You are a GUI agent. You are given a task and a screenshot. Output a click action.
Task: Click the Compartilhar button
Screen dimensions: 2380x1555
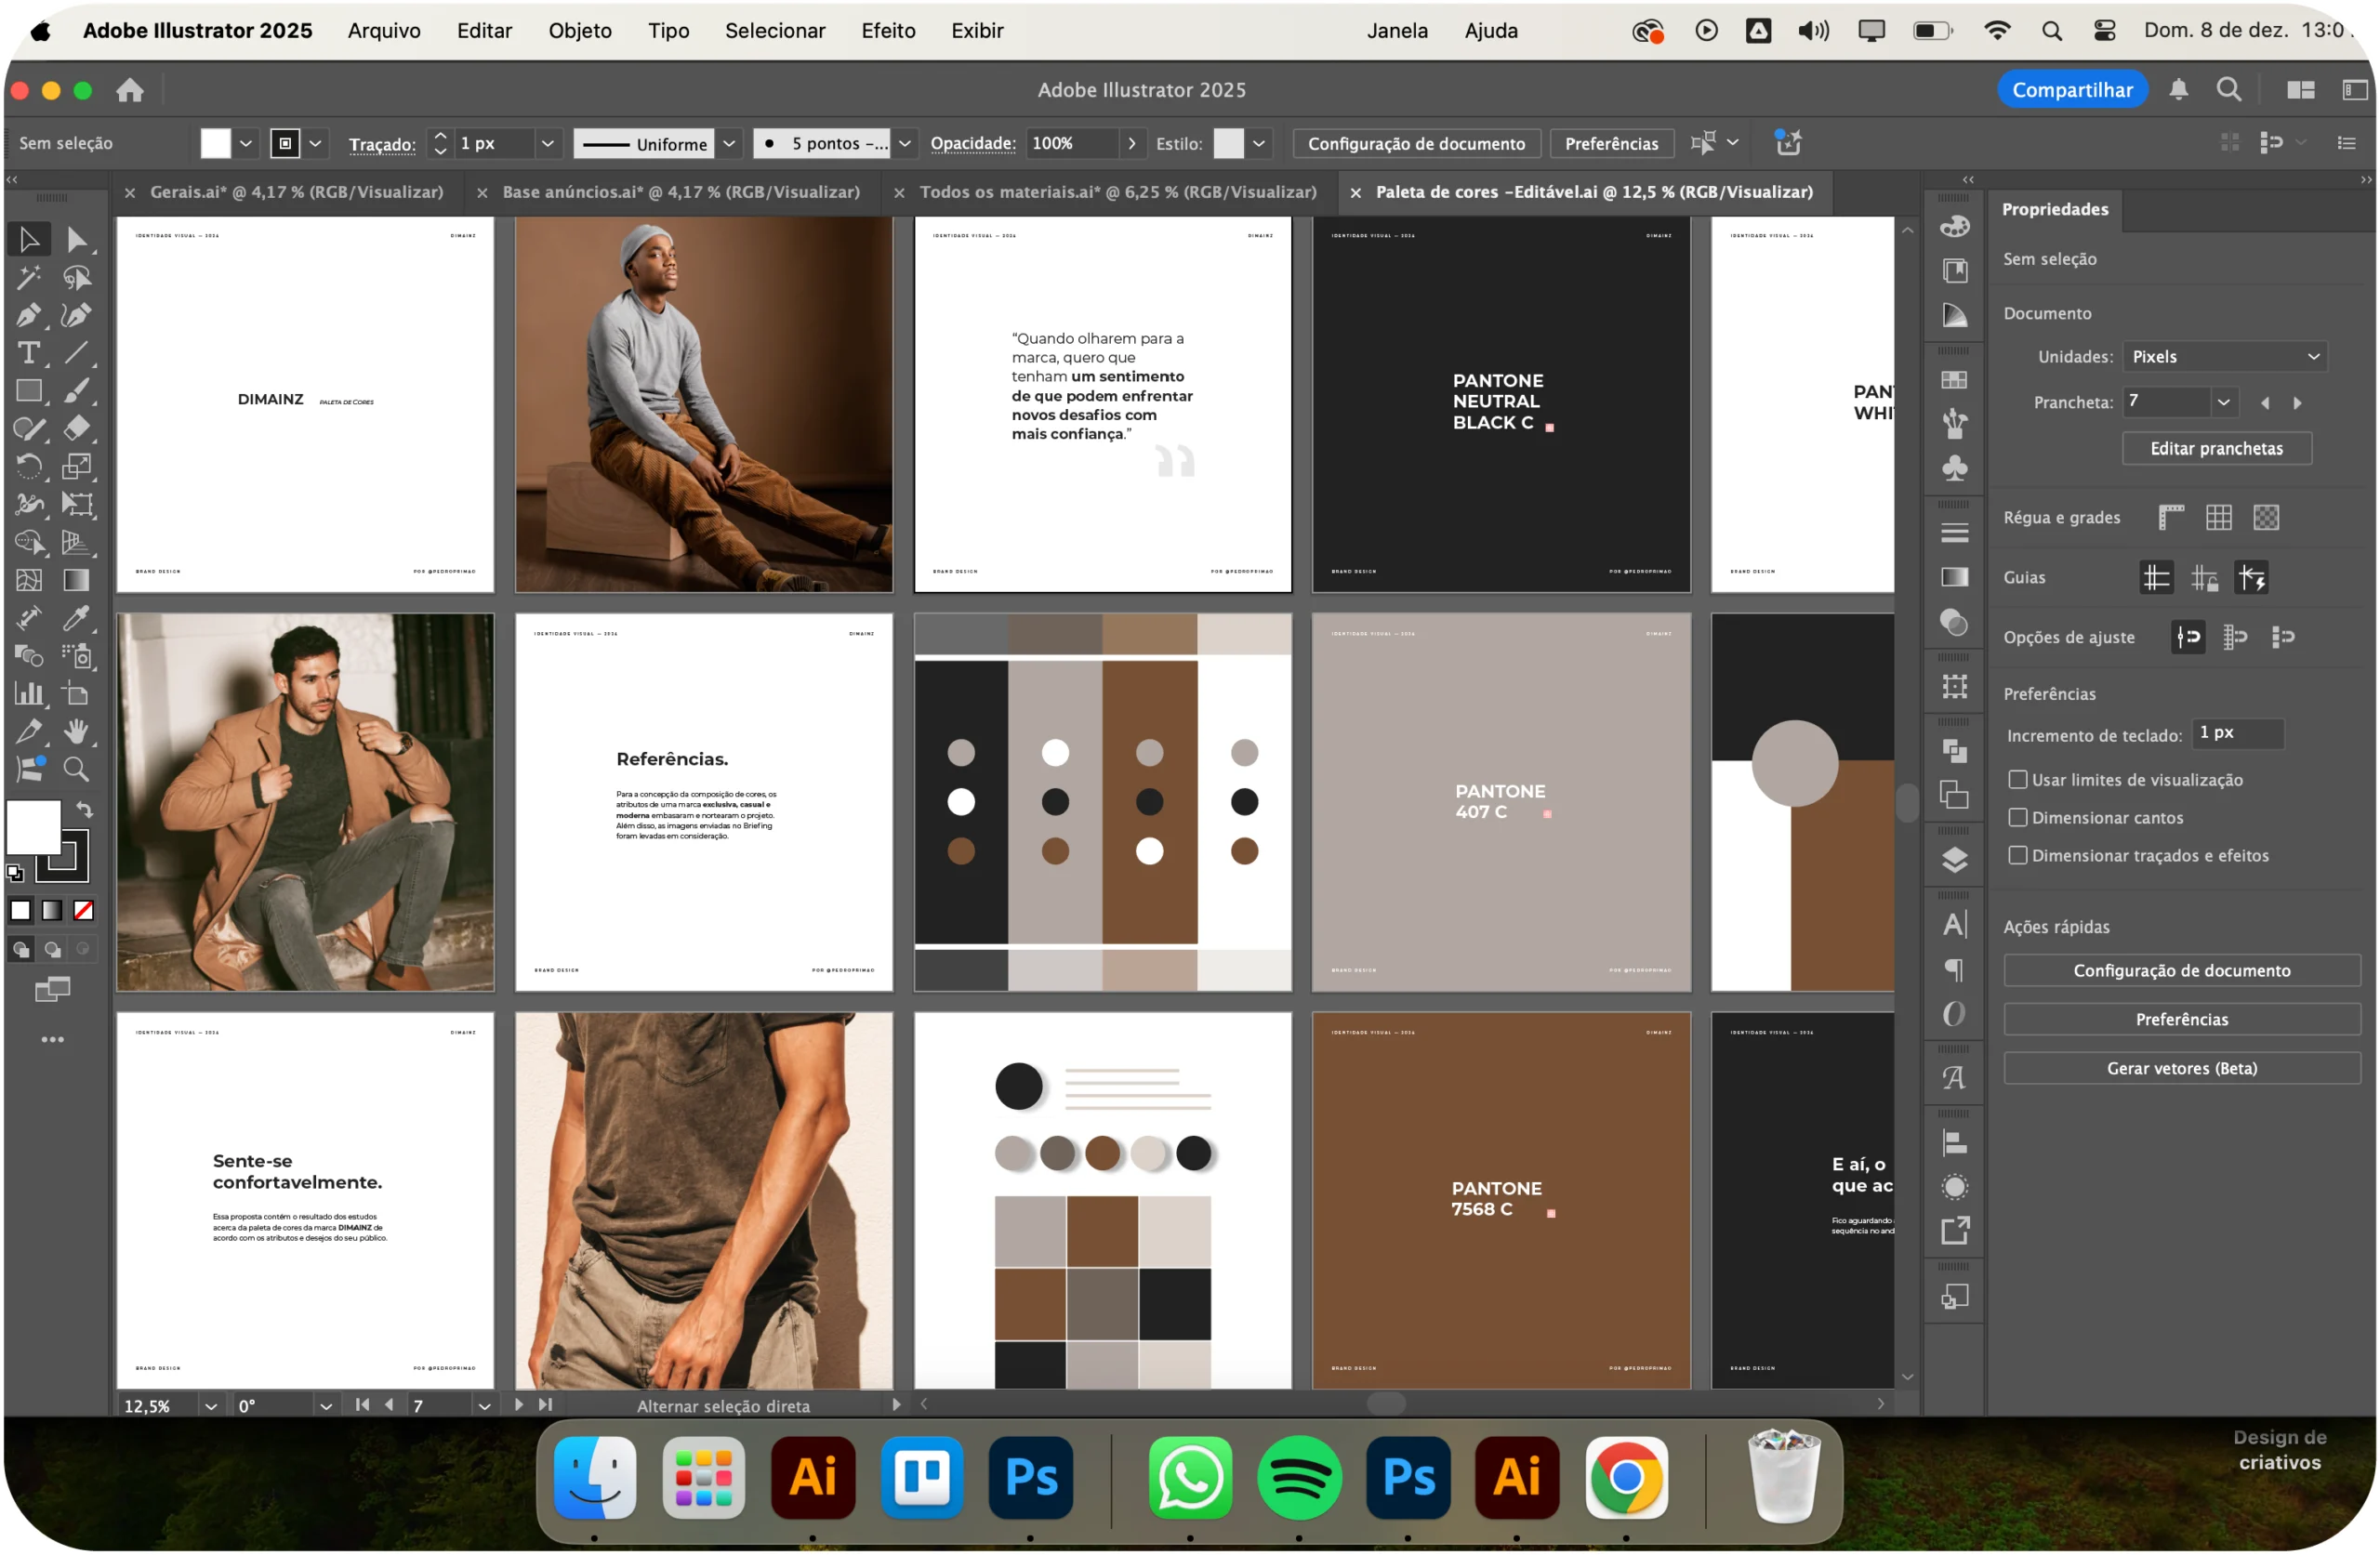pos(2072,90)
